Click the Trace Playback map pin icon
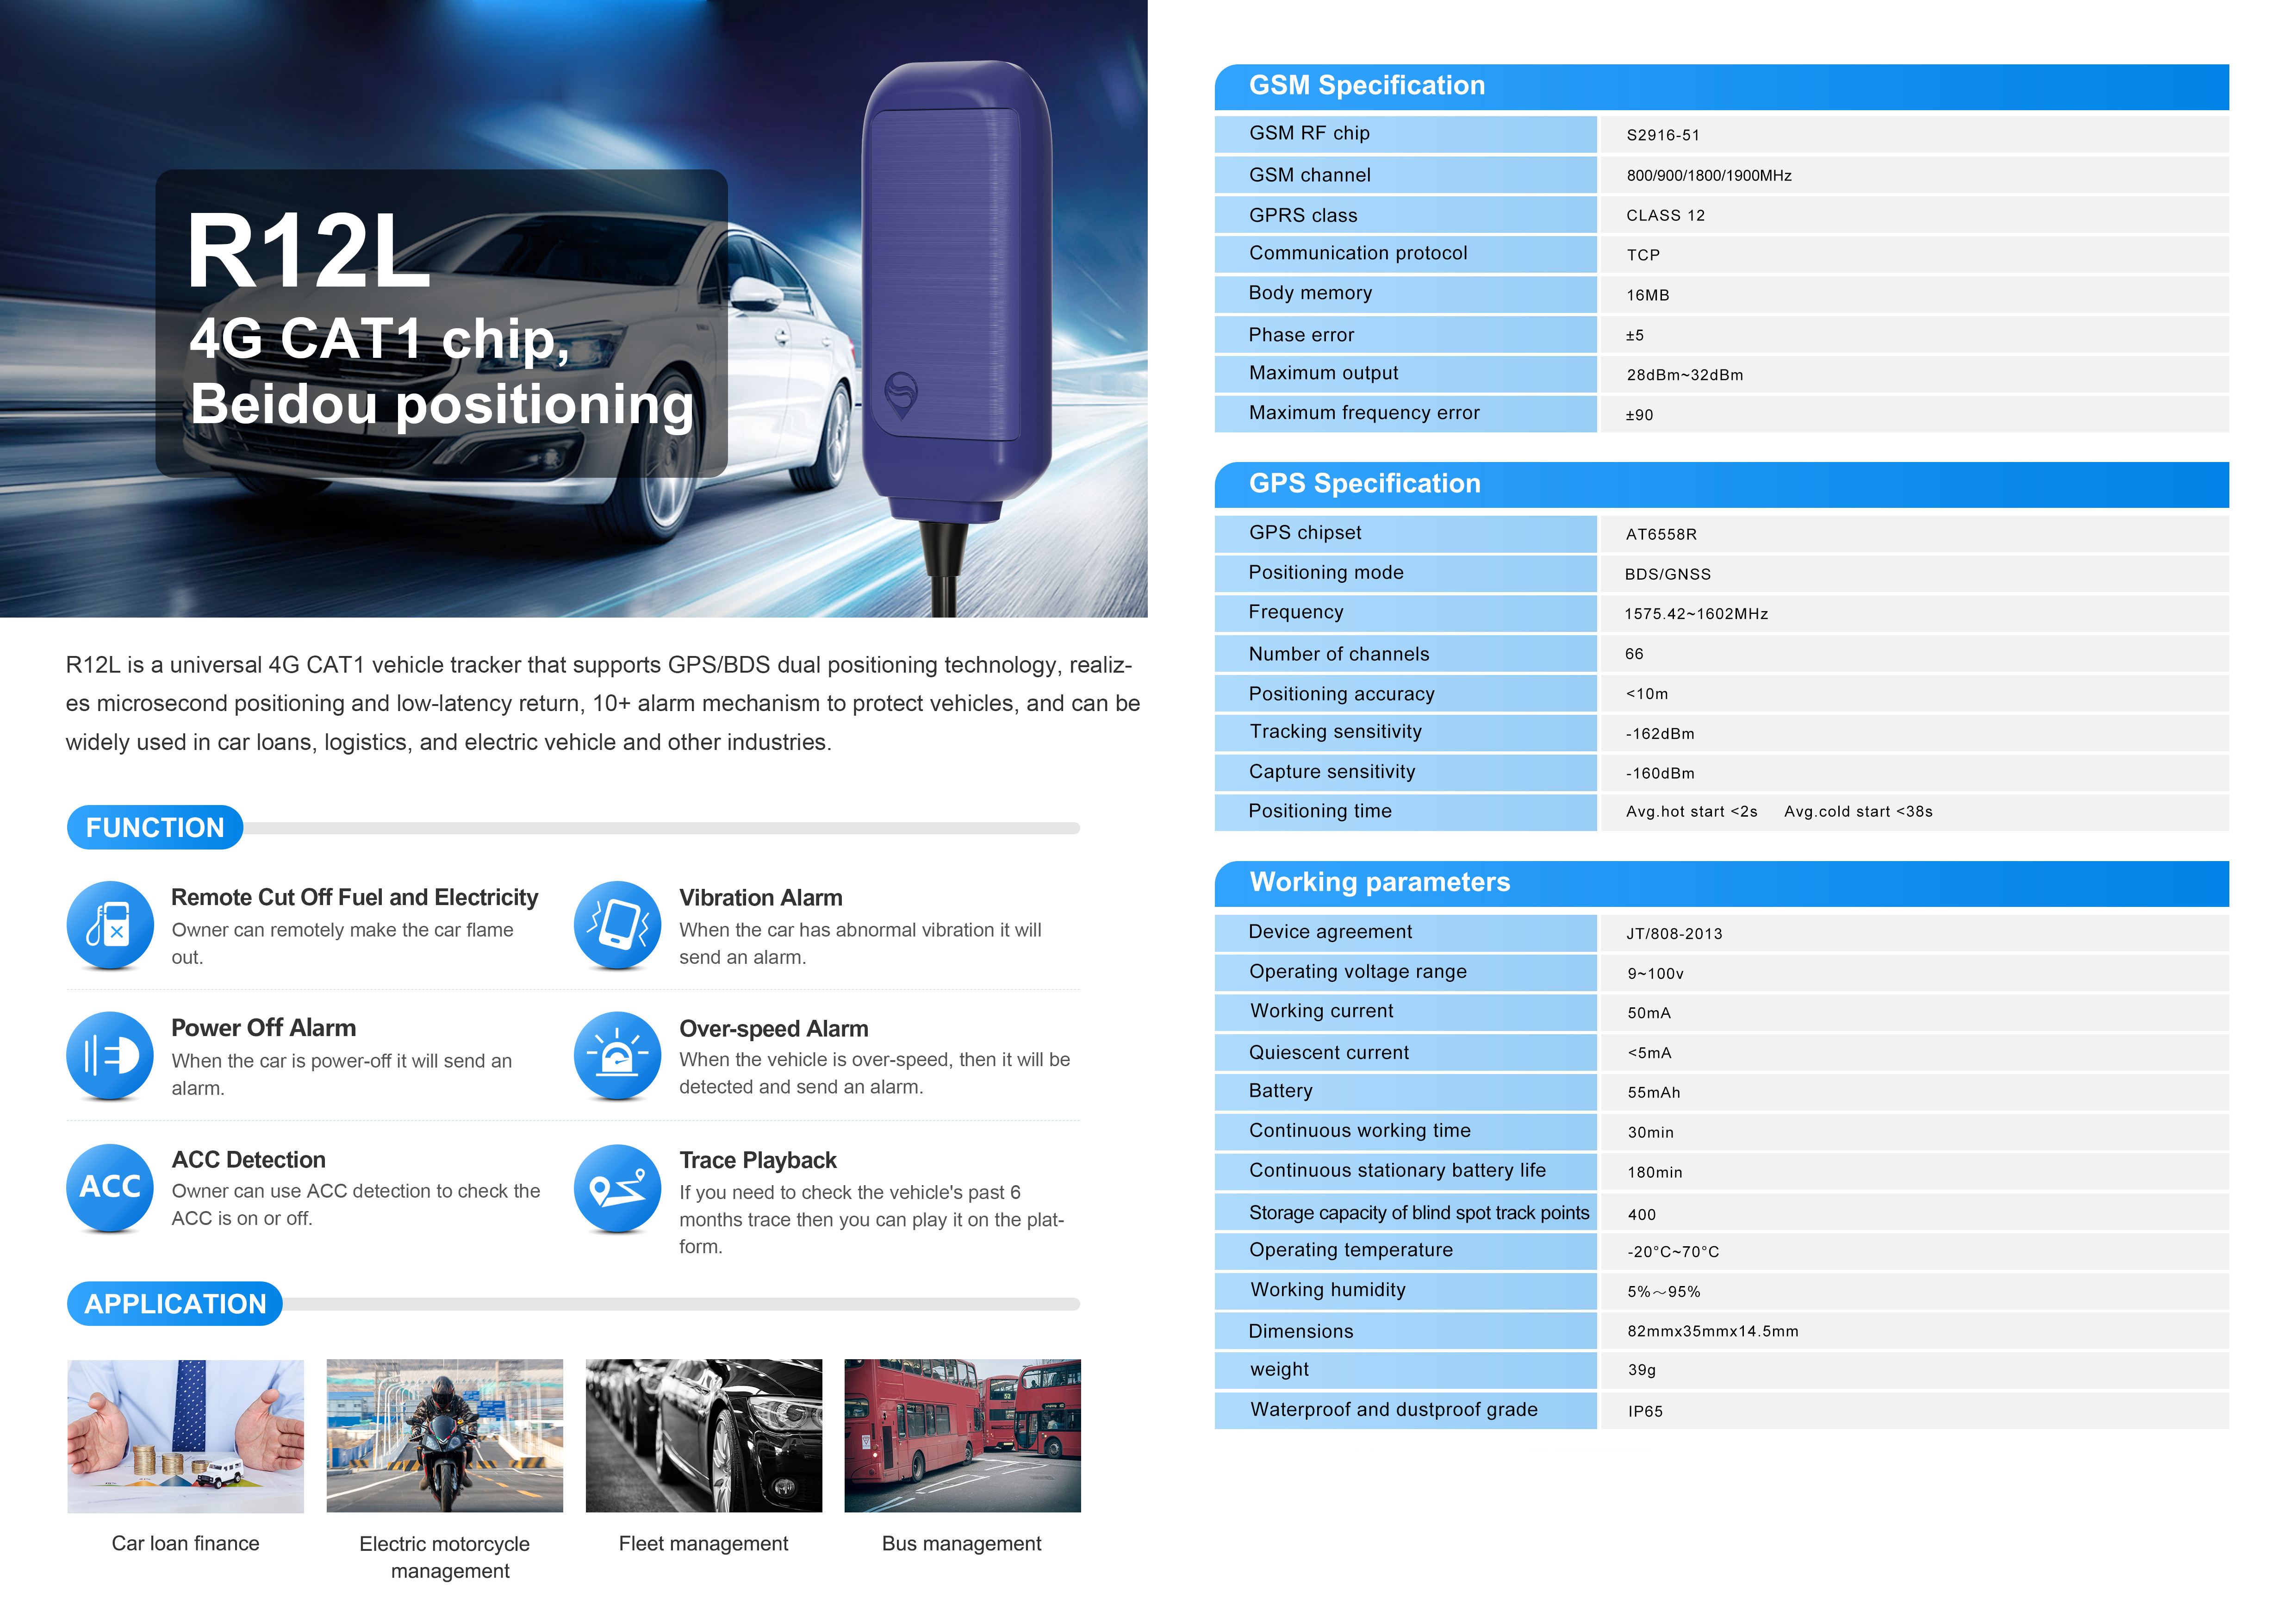 [x=617, y=1187]
